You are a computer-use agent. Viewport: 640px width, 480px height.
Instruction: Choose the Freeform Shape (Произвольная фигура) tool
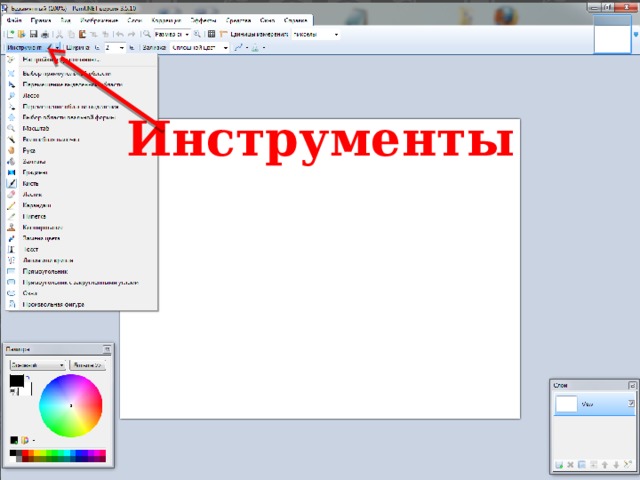[82, 304]
